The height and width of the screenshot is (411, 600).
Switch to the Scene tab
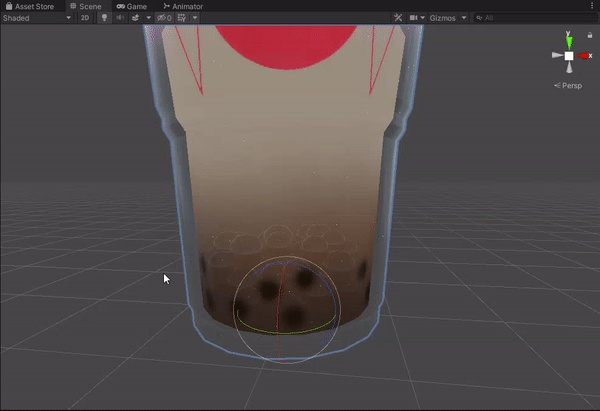tap(86, 6)
